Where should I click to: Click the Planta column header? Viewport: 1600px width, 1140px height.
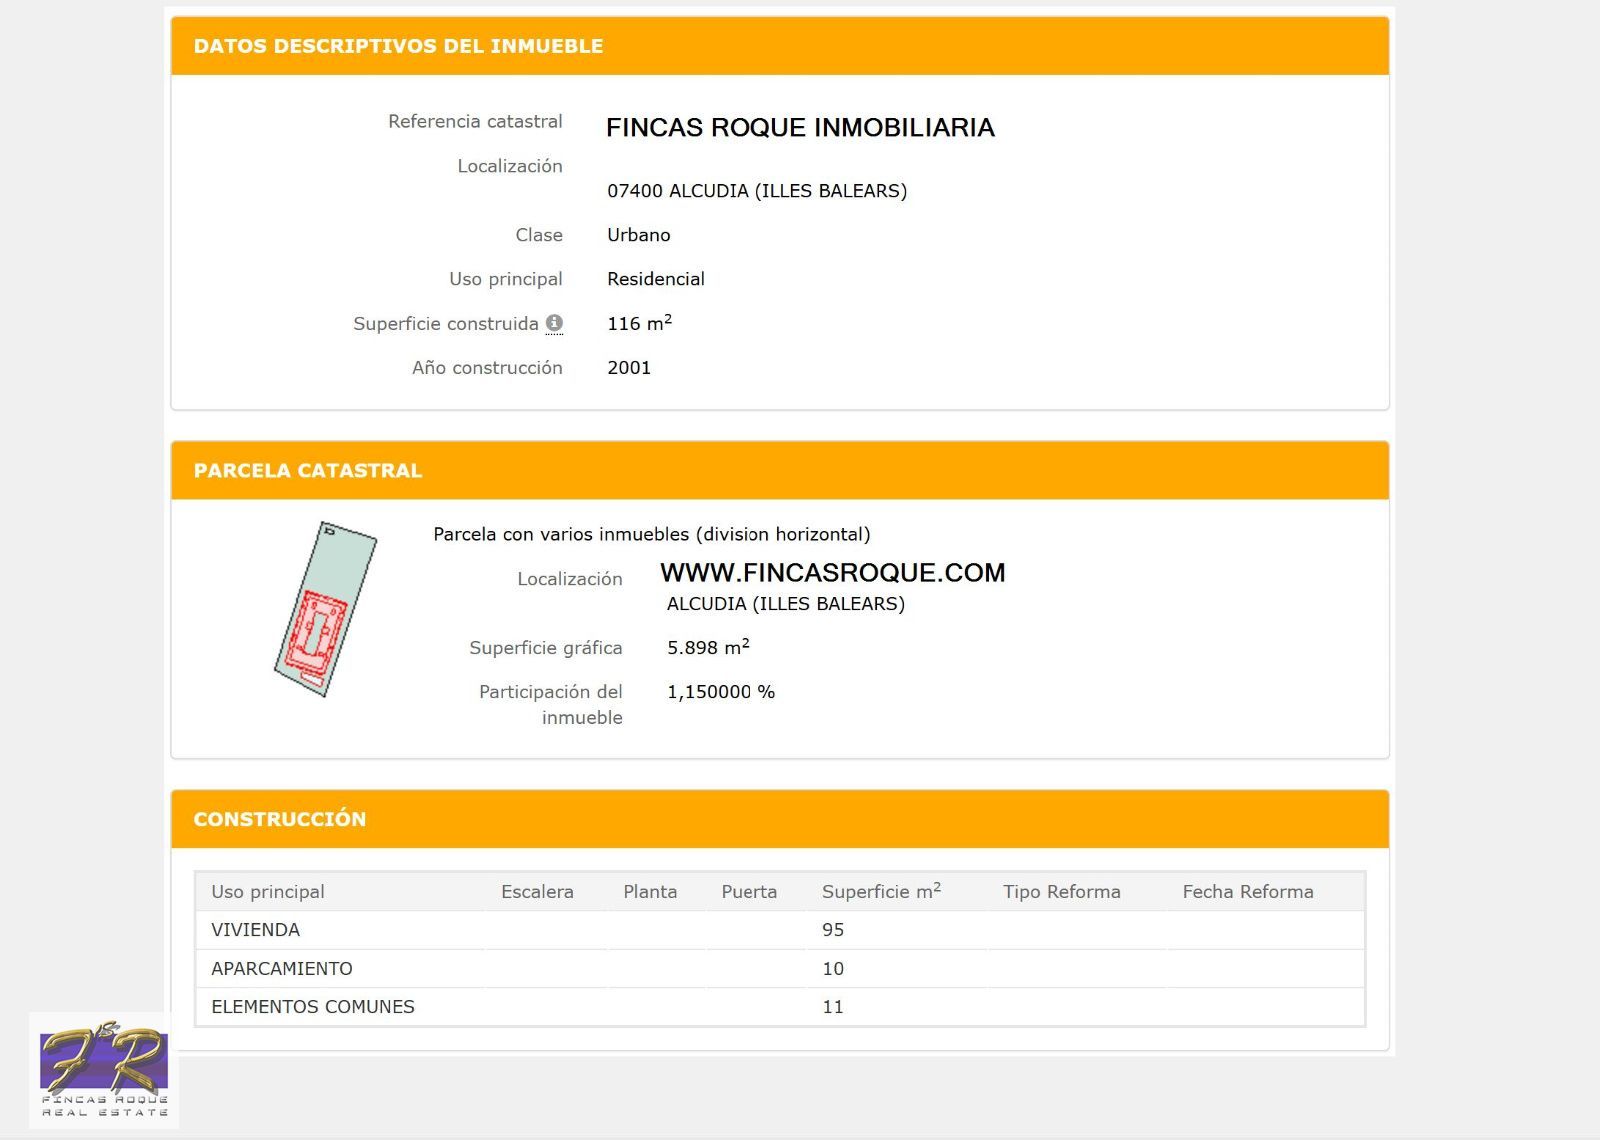click(x=650, y=892)
